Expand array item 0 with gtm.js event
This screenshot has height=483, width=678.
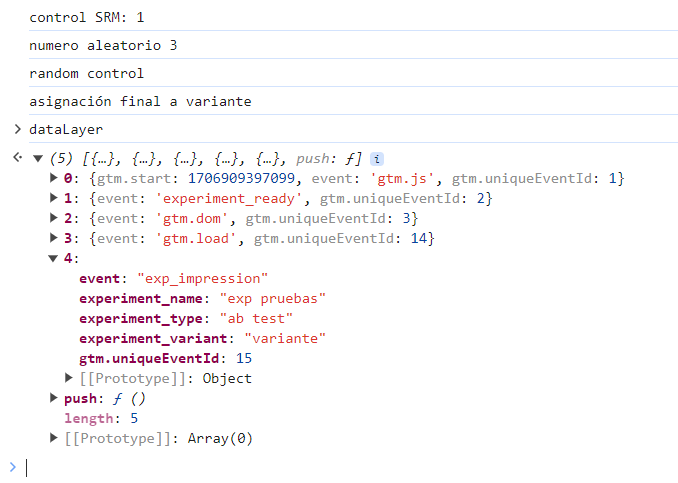[54, 178]
